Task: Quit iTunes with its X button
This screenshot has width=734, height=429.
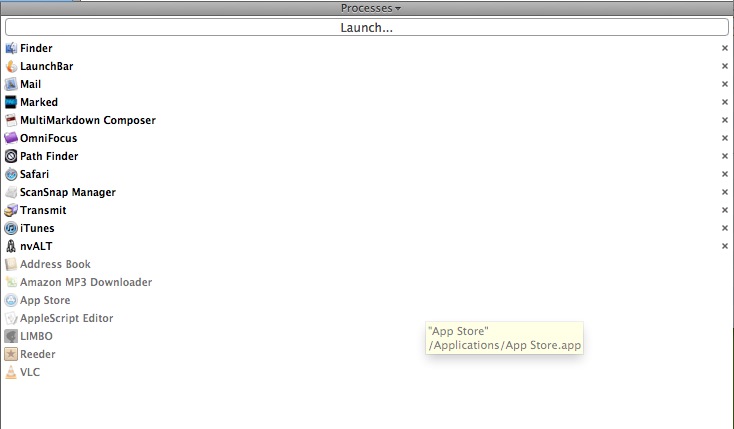Action: 725,228
